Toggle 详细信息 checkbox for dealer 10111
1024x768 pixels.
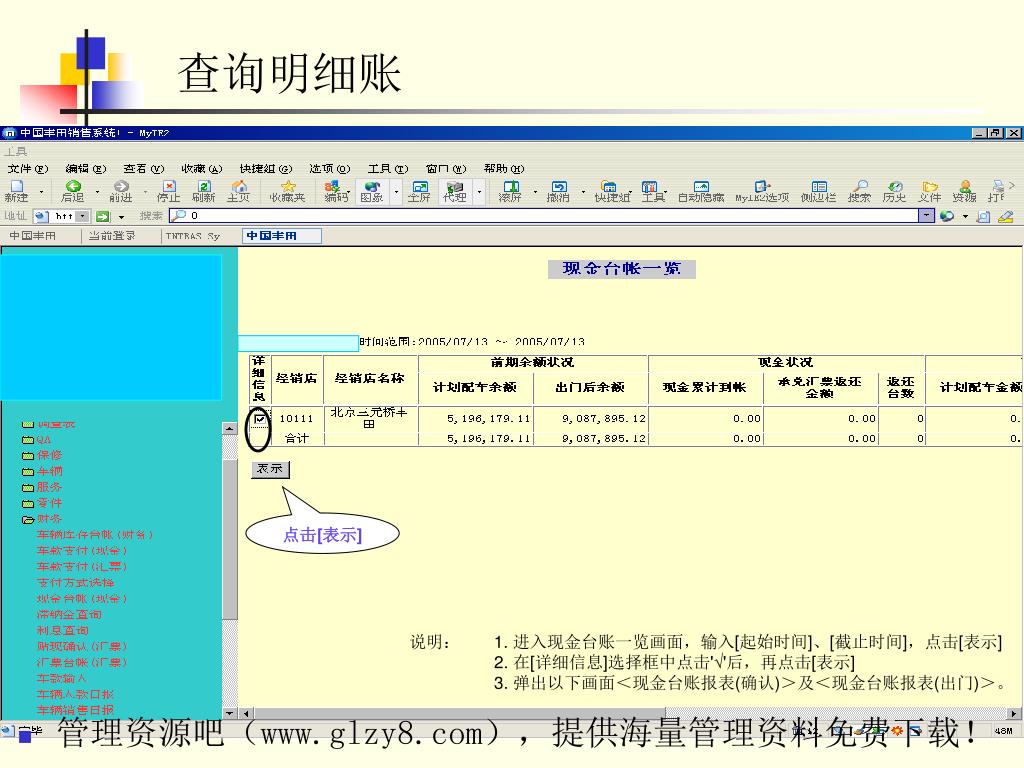click(260, 419)
